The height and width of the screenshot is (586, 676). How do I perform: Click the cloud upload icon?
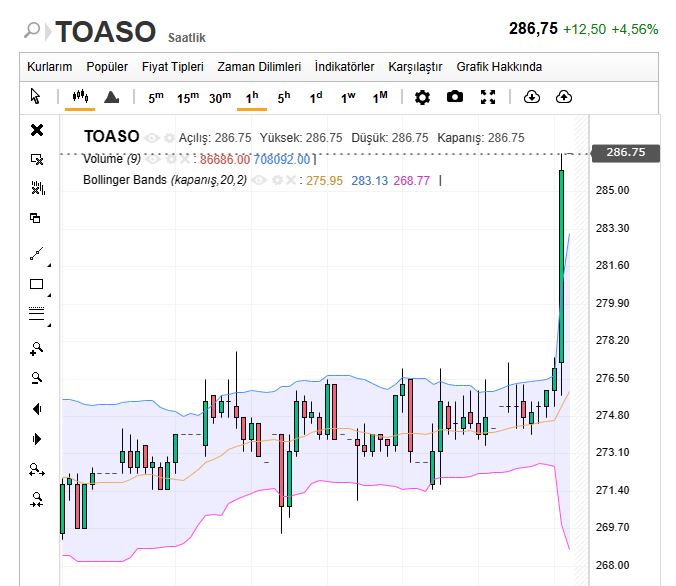[563, 97]
